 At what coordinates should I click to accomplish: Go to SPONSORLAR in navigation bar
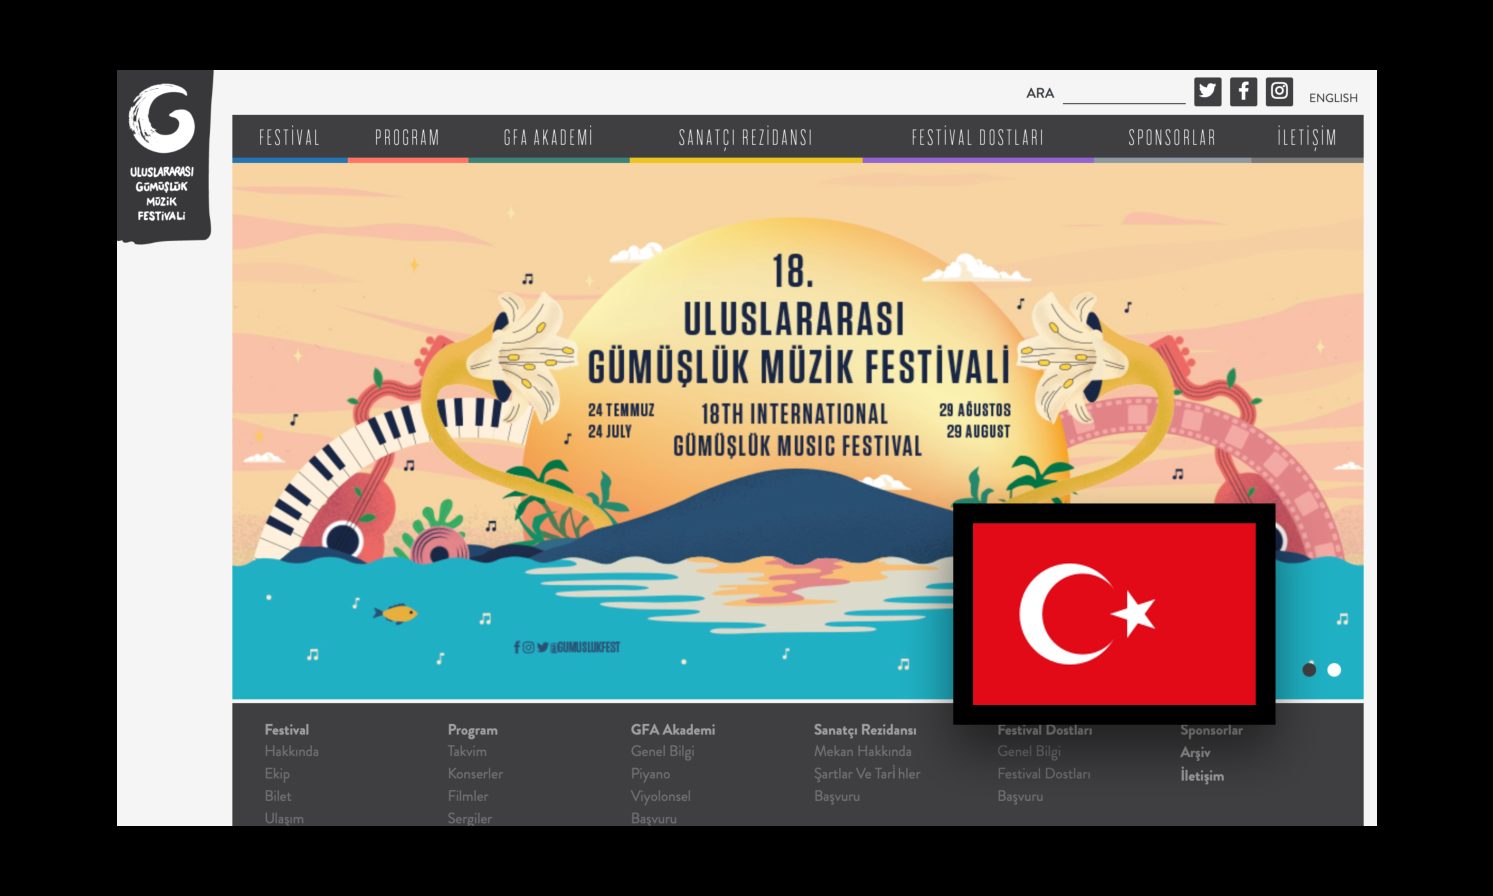[1172, 138]
